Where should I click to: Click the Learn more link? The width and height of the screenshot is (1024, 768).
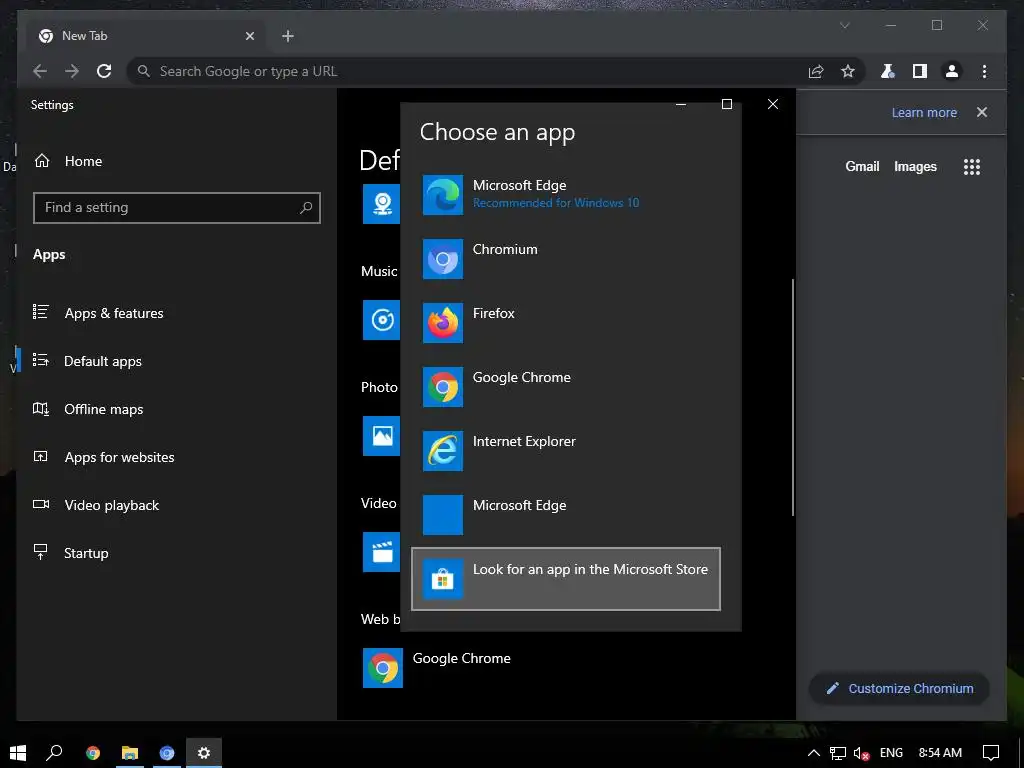point(924,112)
